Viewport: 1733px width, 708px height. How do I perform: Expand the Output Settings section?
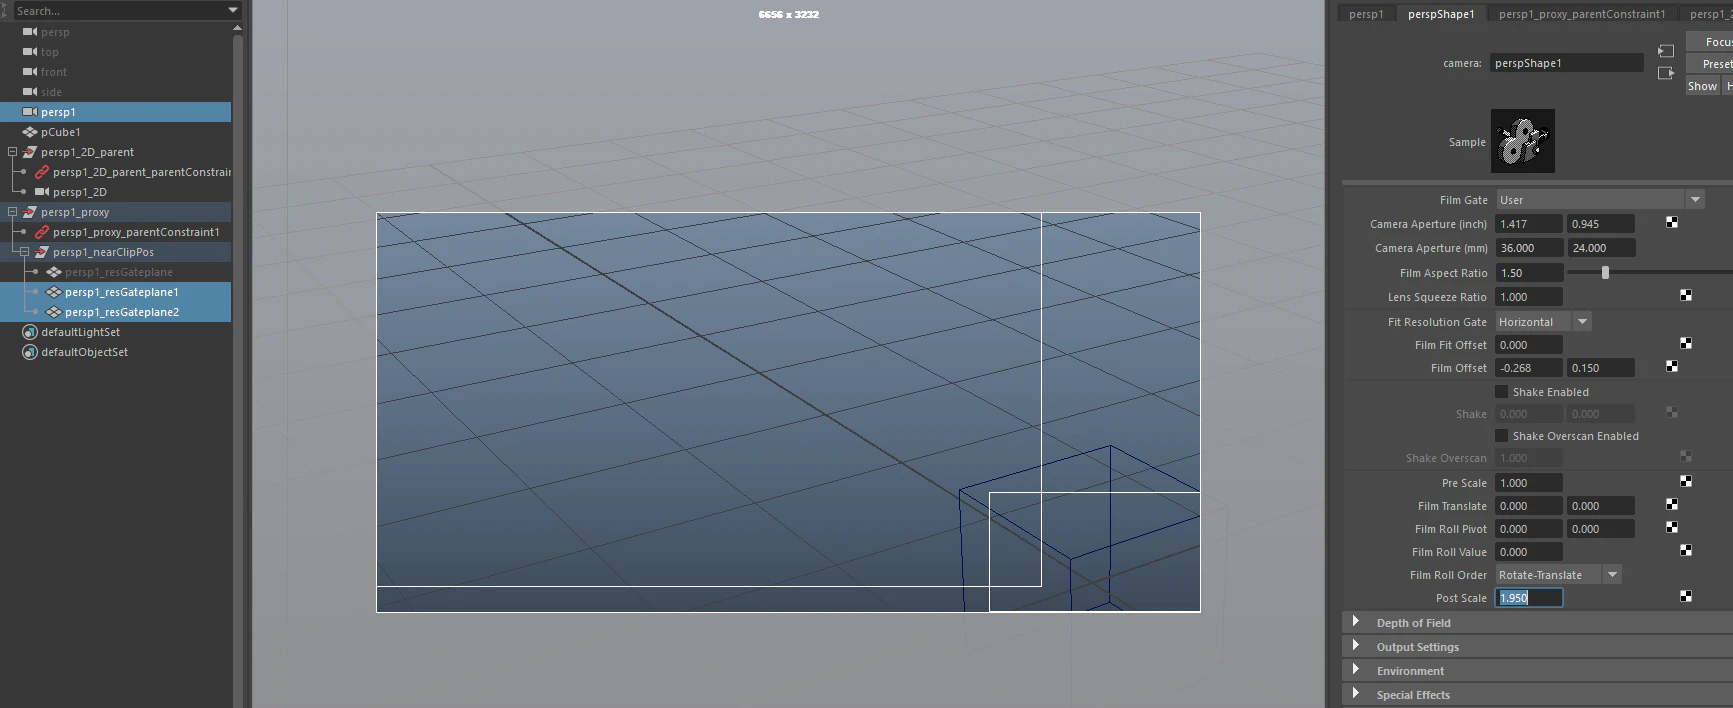1356,645
